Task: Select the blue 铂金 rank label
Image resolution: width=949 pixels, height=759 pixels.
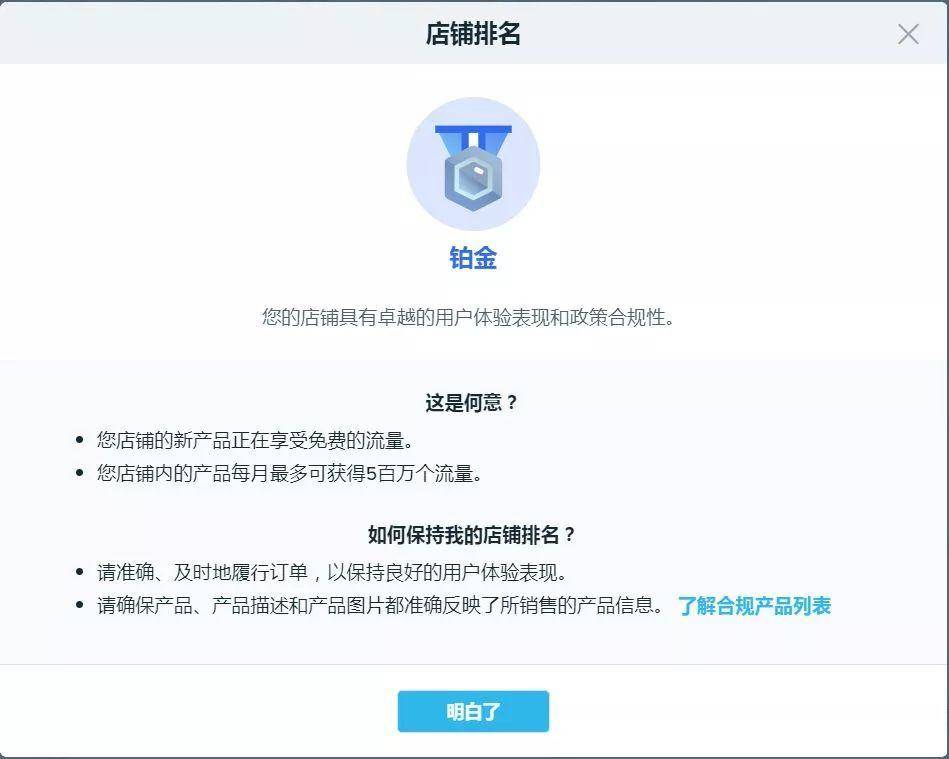Action: (473, 258)
